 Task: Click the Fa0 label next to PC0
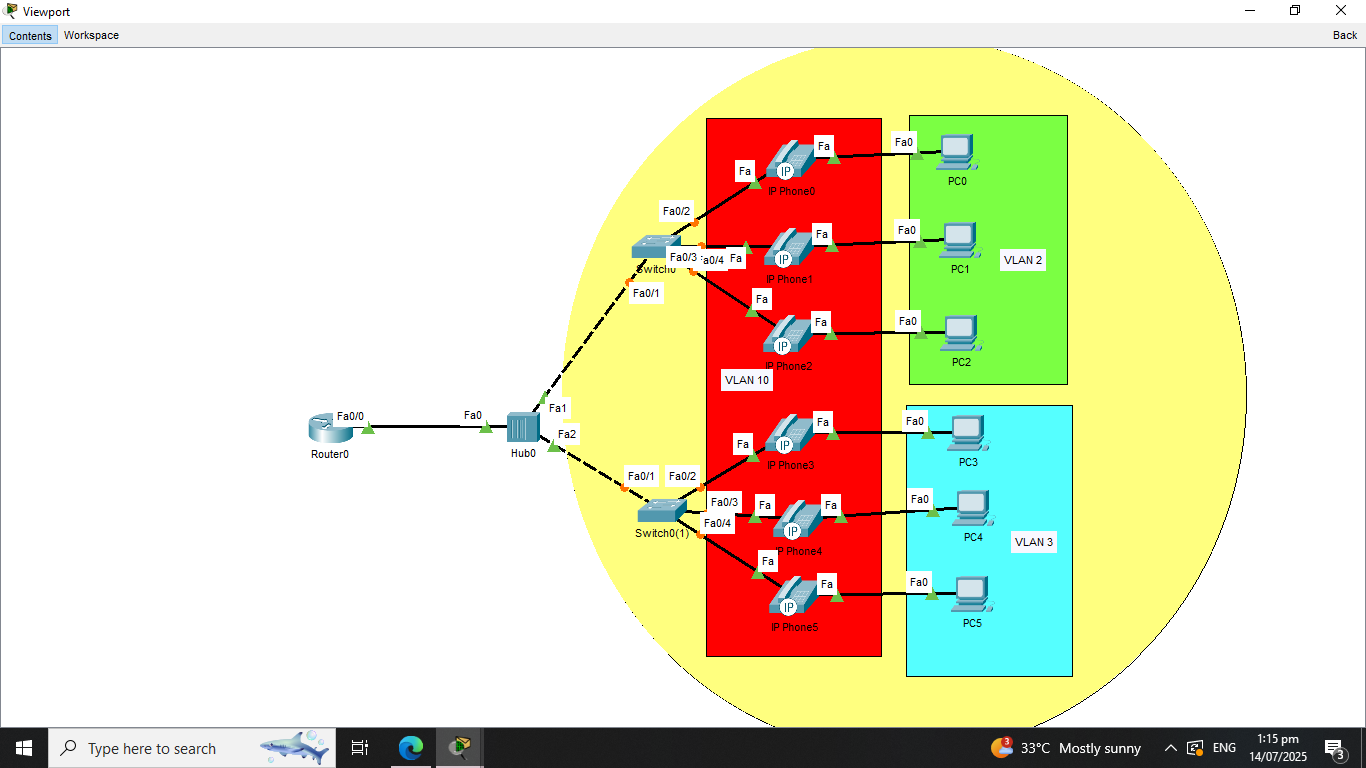click(904, 143)
